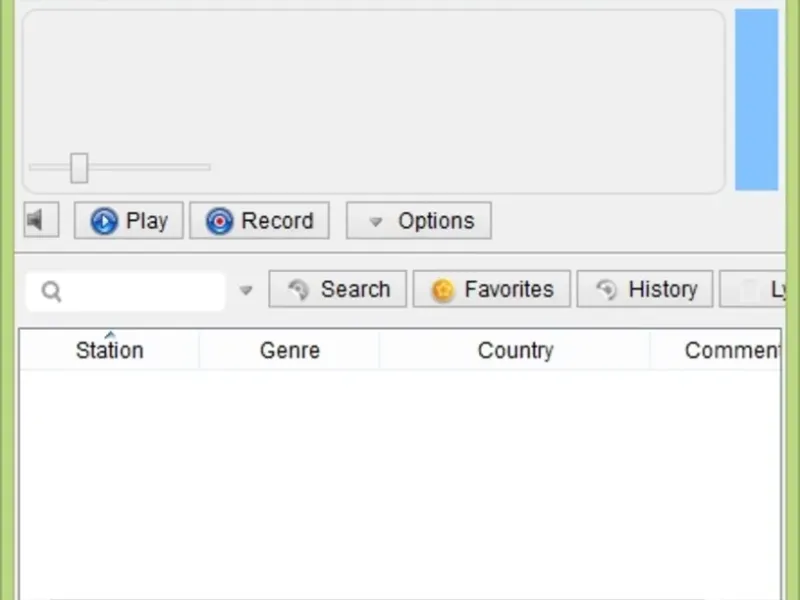Sort stations by the Country column header
This screenshot has height=600, width=800.
[x=515, y=351]
